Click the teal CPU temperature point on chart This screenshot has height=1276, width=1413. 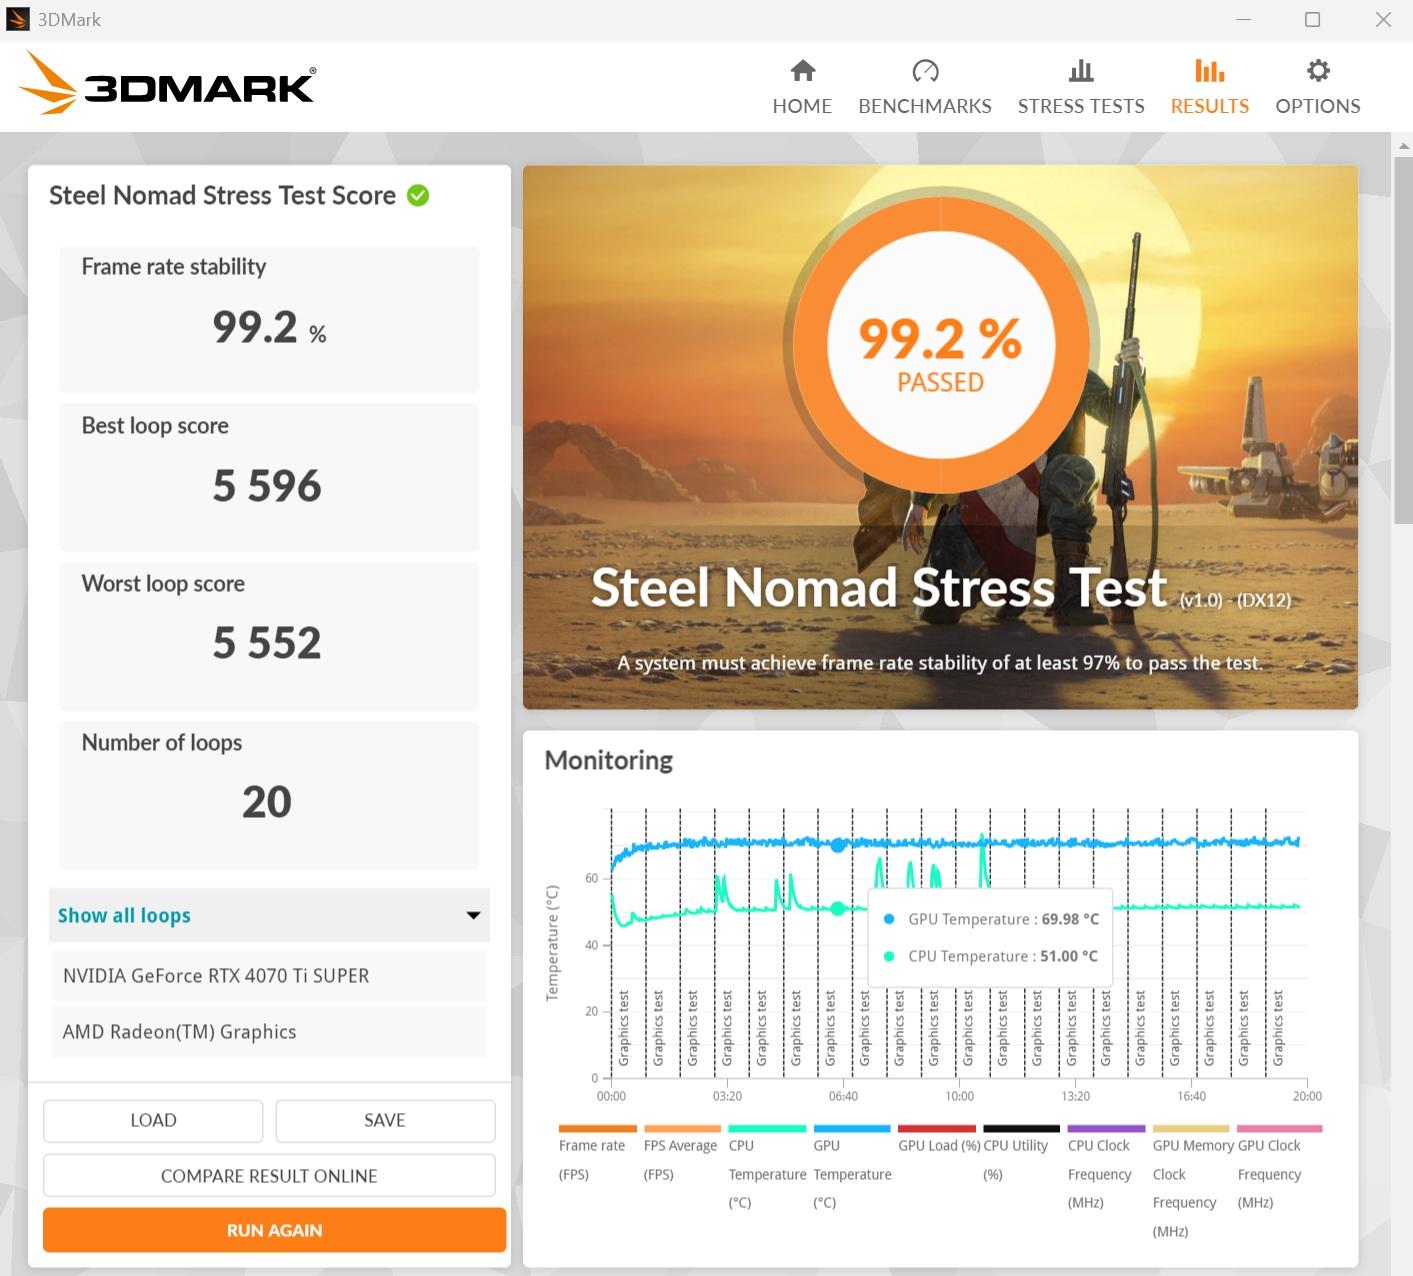pos(838,909)
